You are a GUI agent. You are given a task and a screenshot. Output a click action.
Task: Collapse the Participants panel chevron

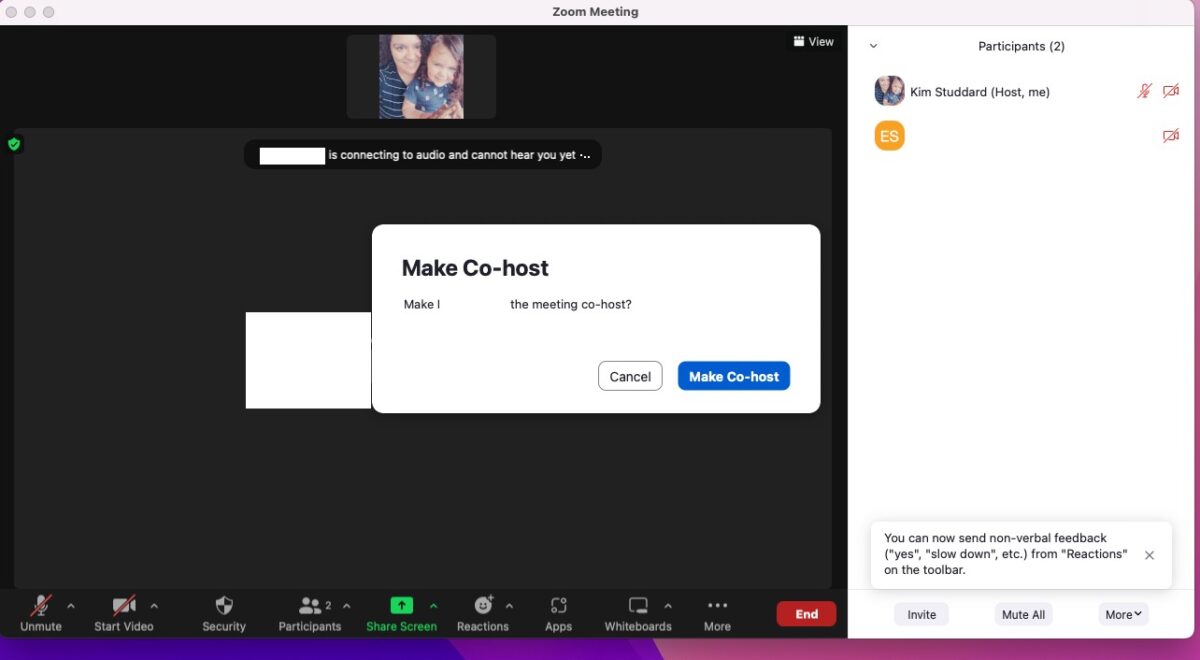(873, 46)
